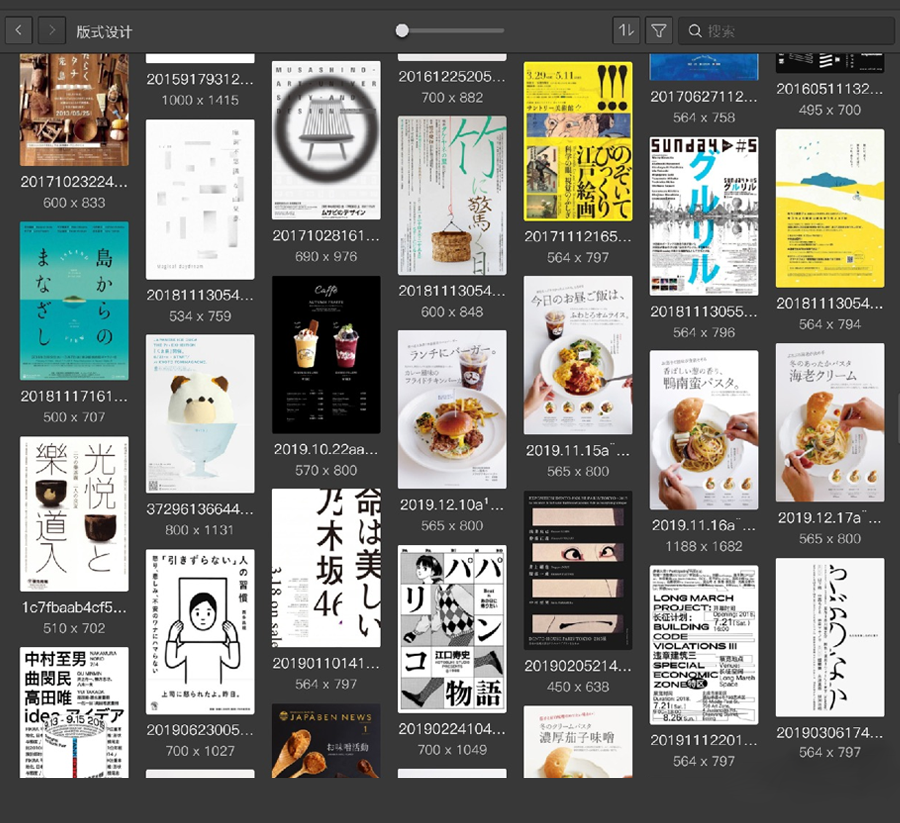Open the burger lunch plate poster thumbnail
The image size is (900, 823).
[452, 409]
